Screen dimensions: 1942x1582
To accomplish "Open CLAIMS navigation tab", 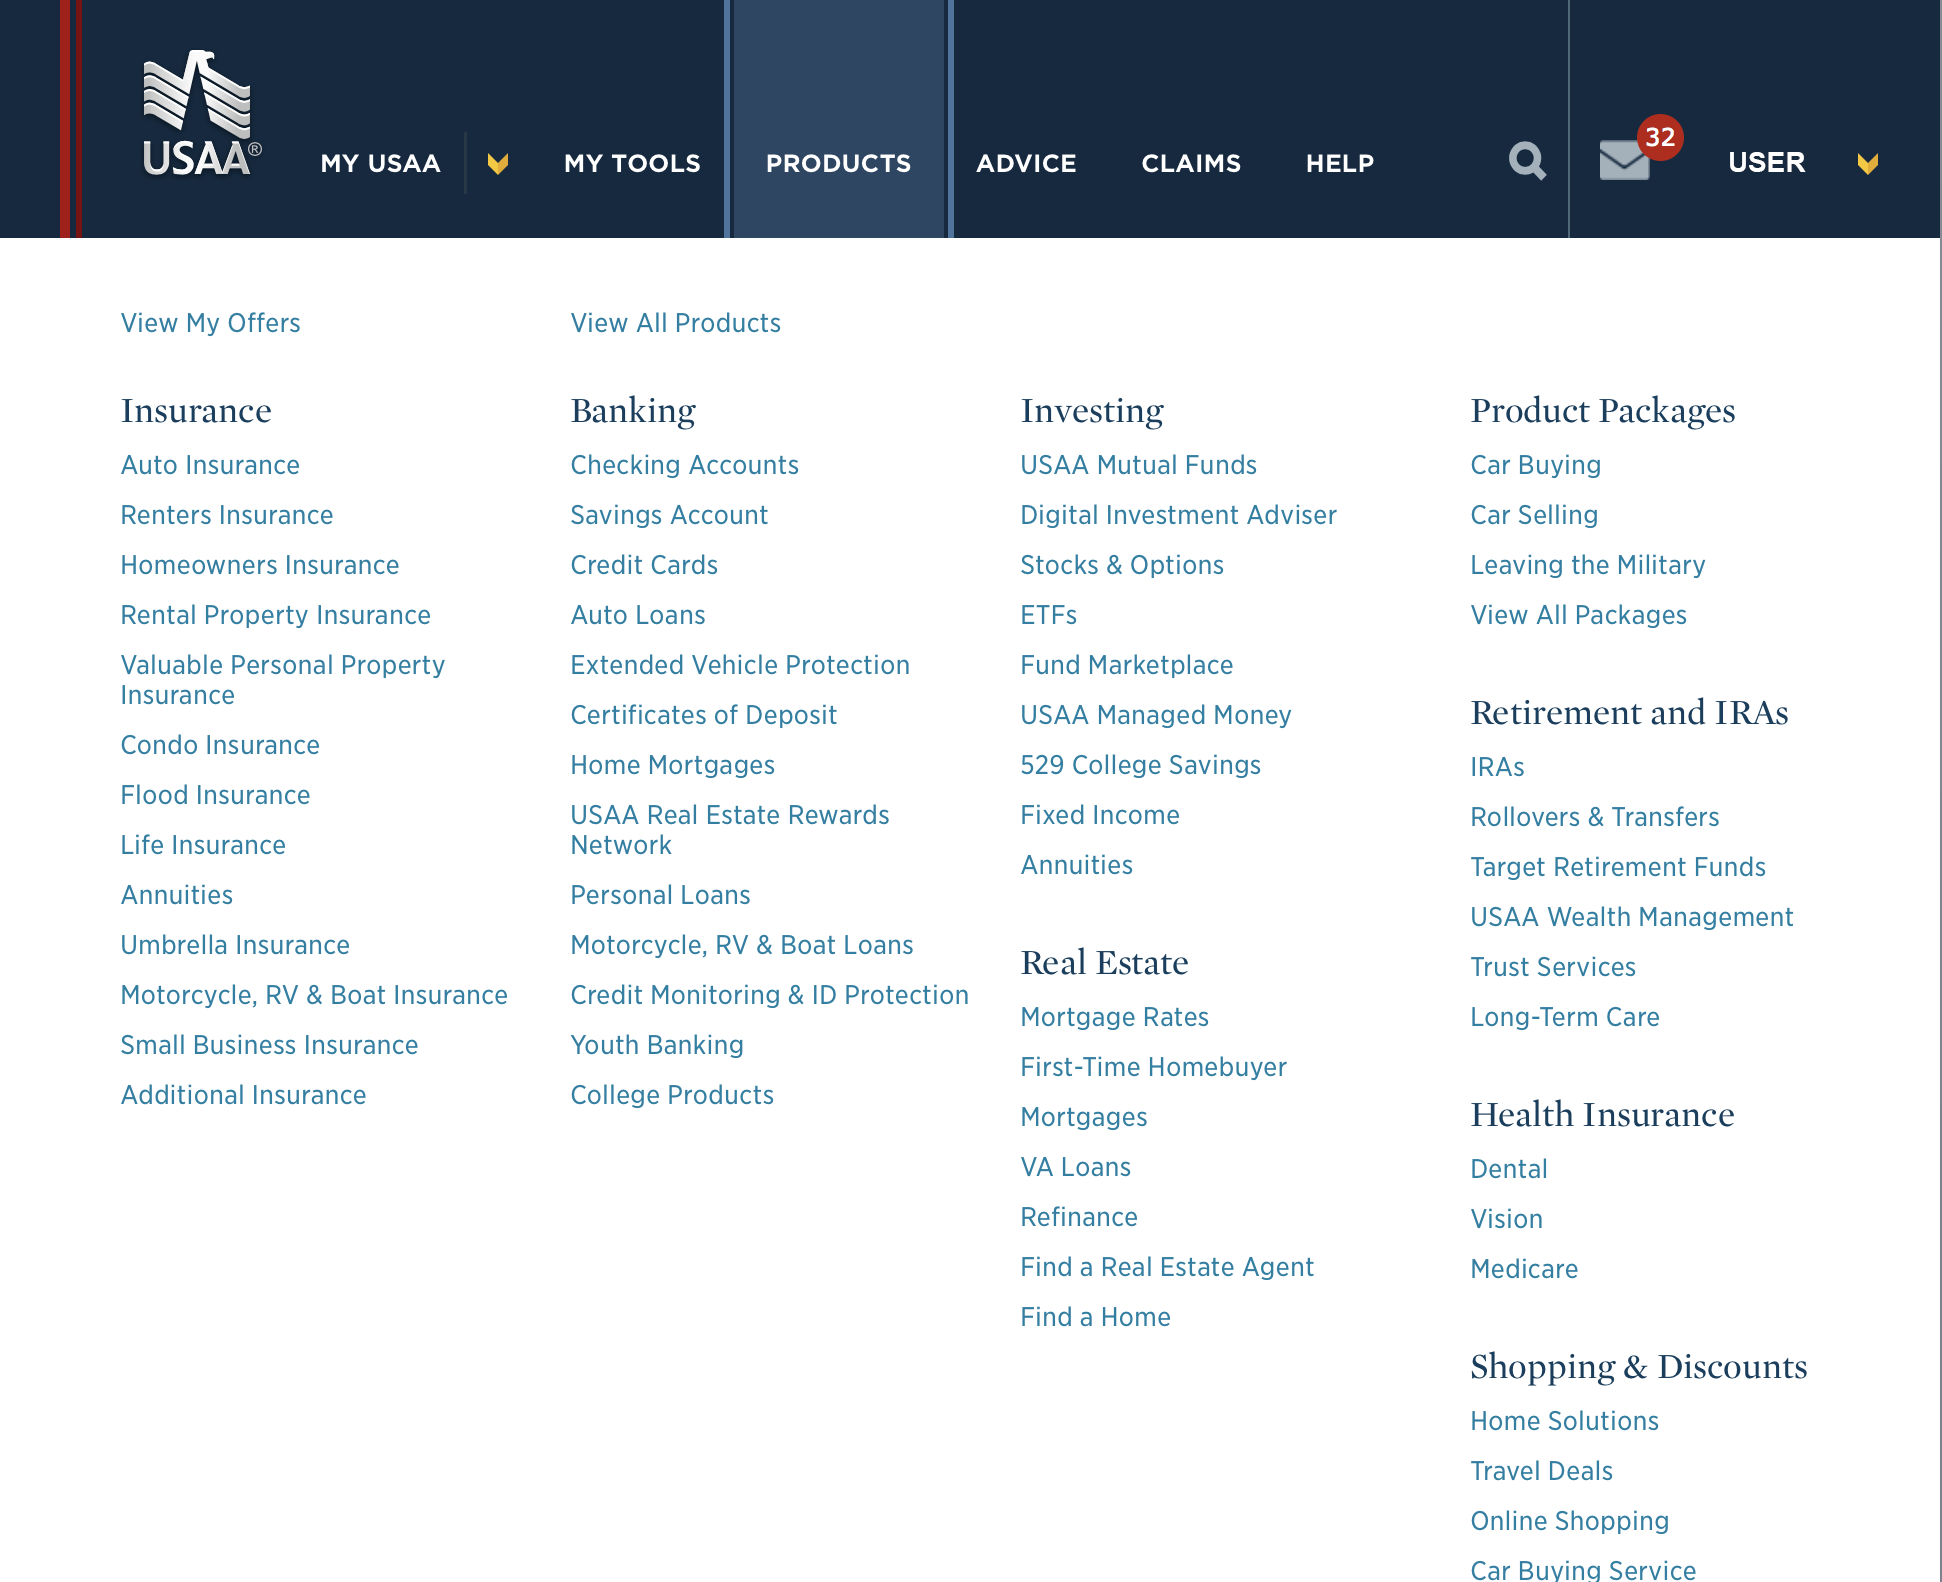I will point(1190,161).
